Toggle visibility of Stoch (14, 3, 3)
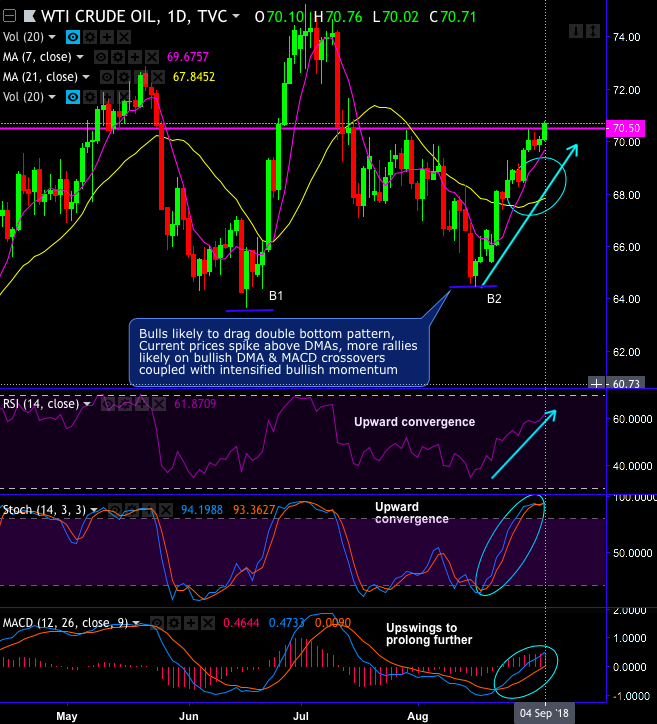Viewport: 657px width, 724px height. (x=115, y=510)
